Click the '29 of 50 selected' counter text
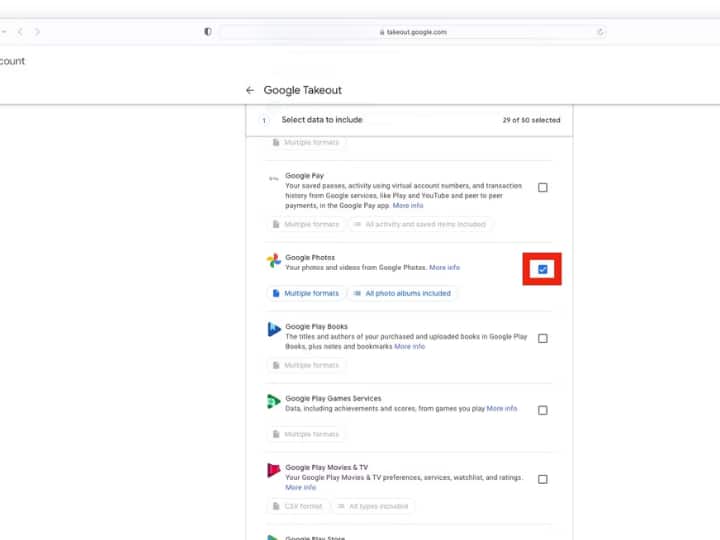The width and height of the screenshot is (720, 540). click(x=531, y=120)
